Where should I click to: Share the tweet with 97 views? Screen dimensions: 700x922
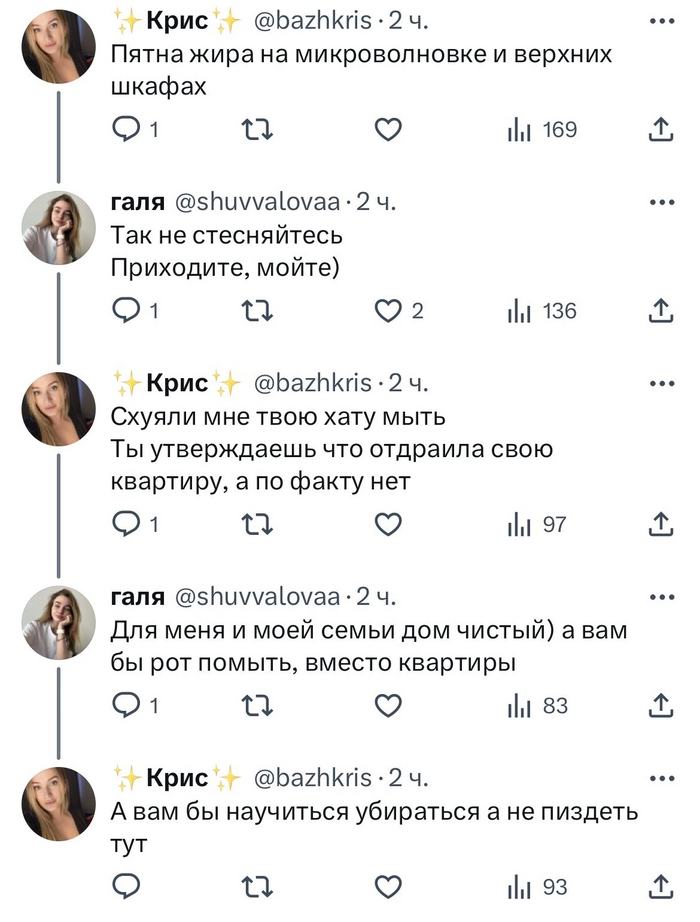(660, 524)
